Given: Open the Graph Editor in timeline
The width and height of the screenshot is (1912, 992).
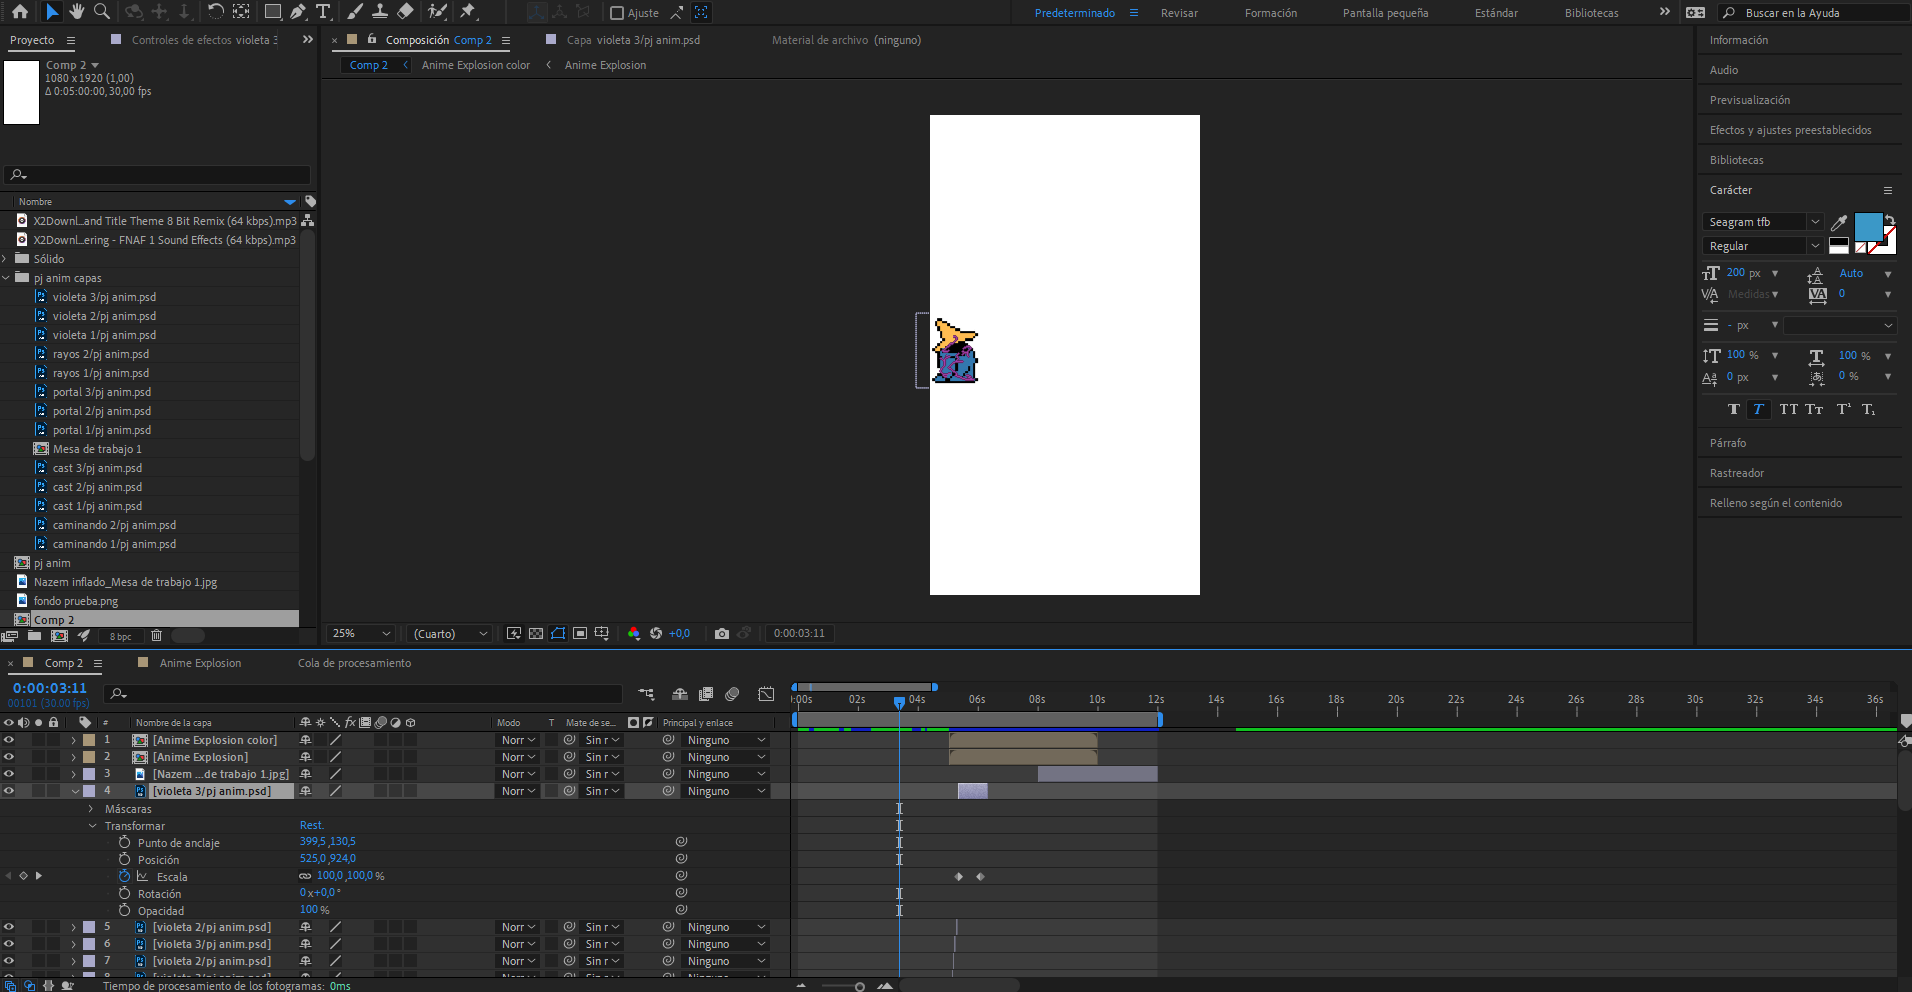Looking at the screenshot, I should (x=766, y=694).
